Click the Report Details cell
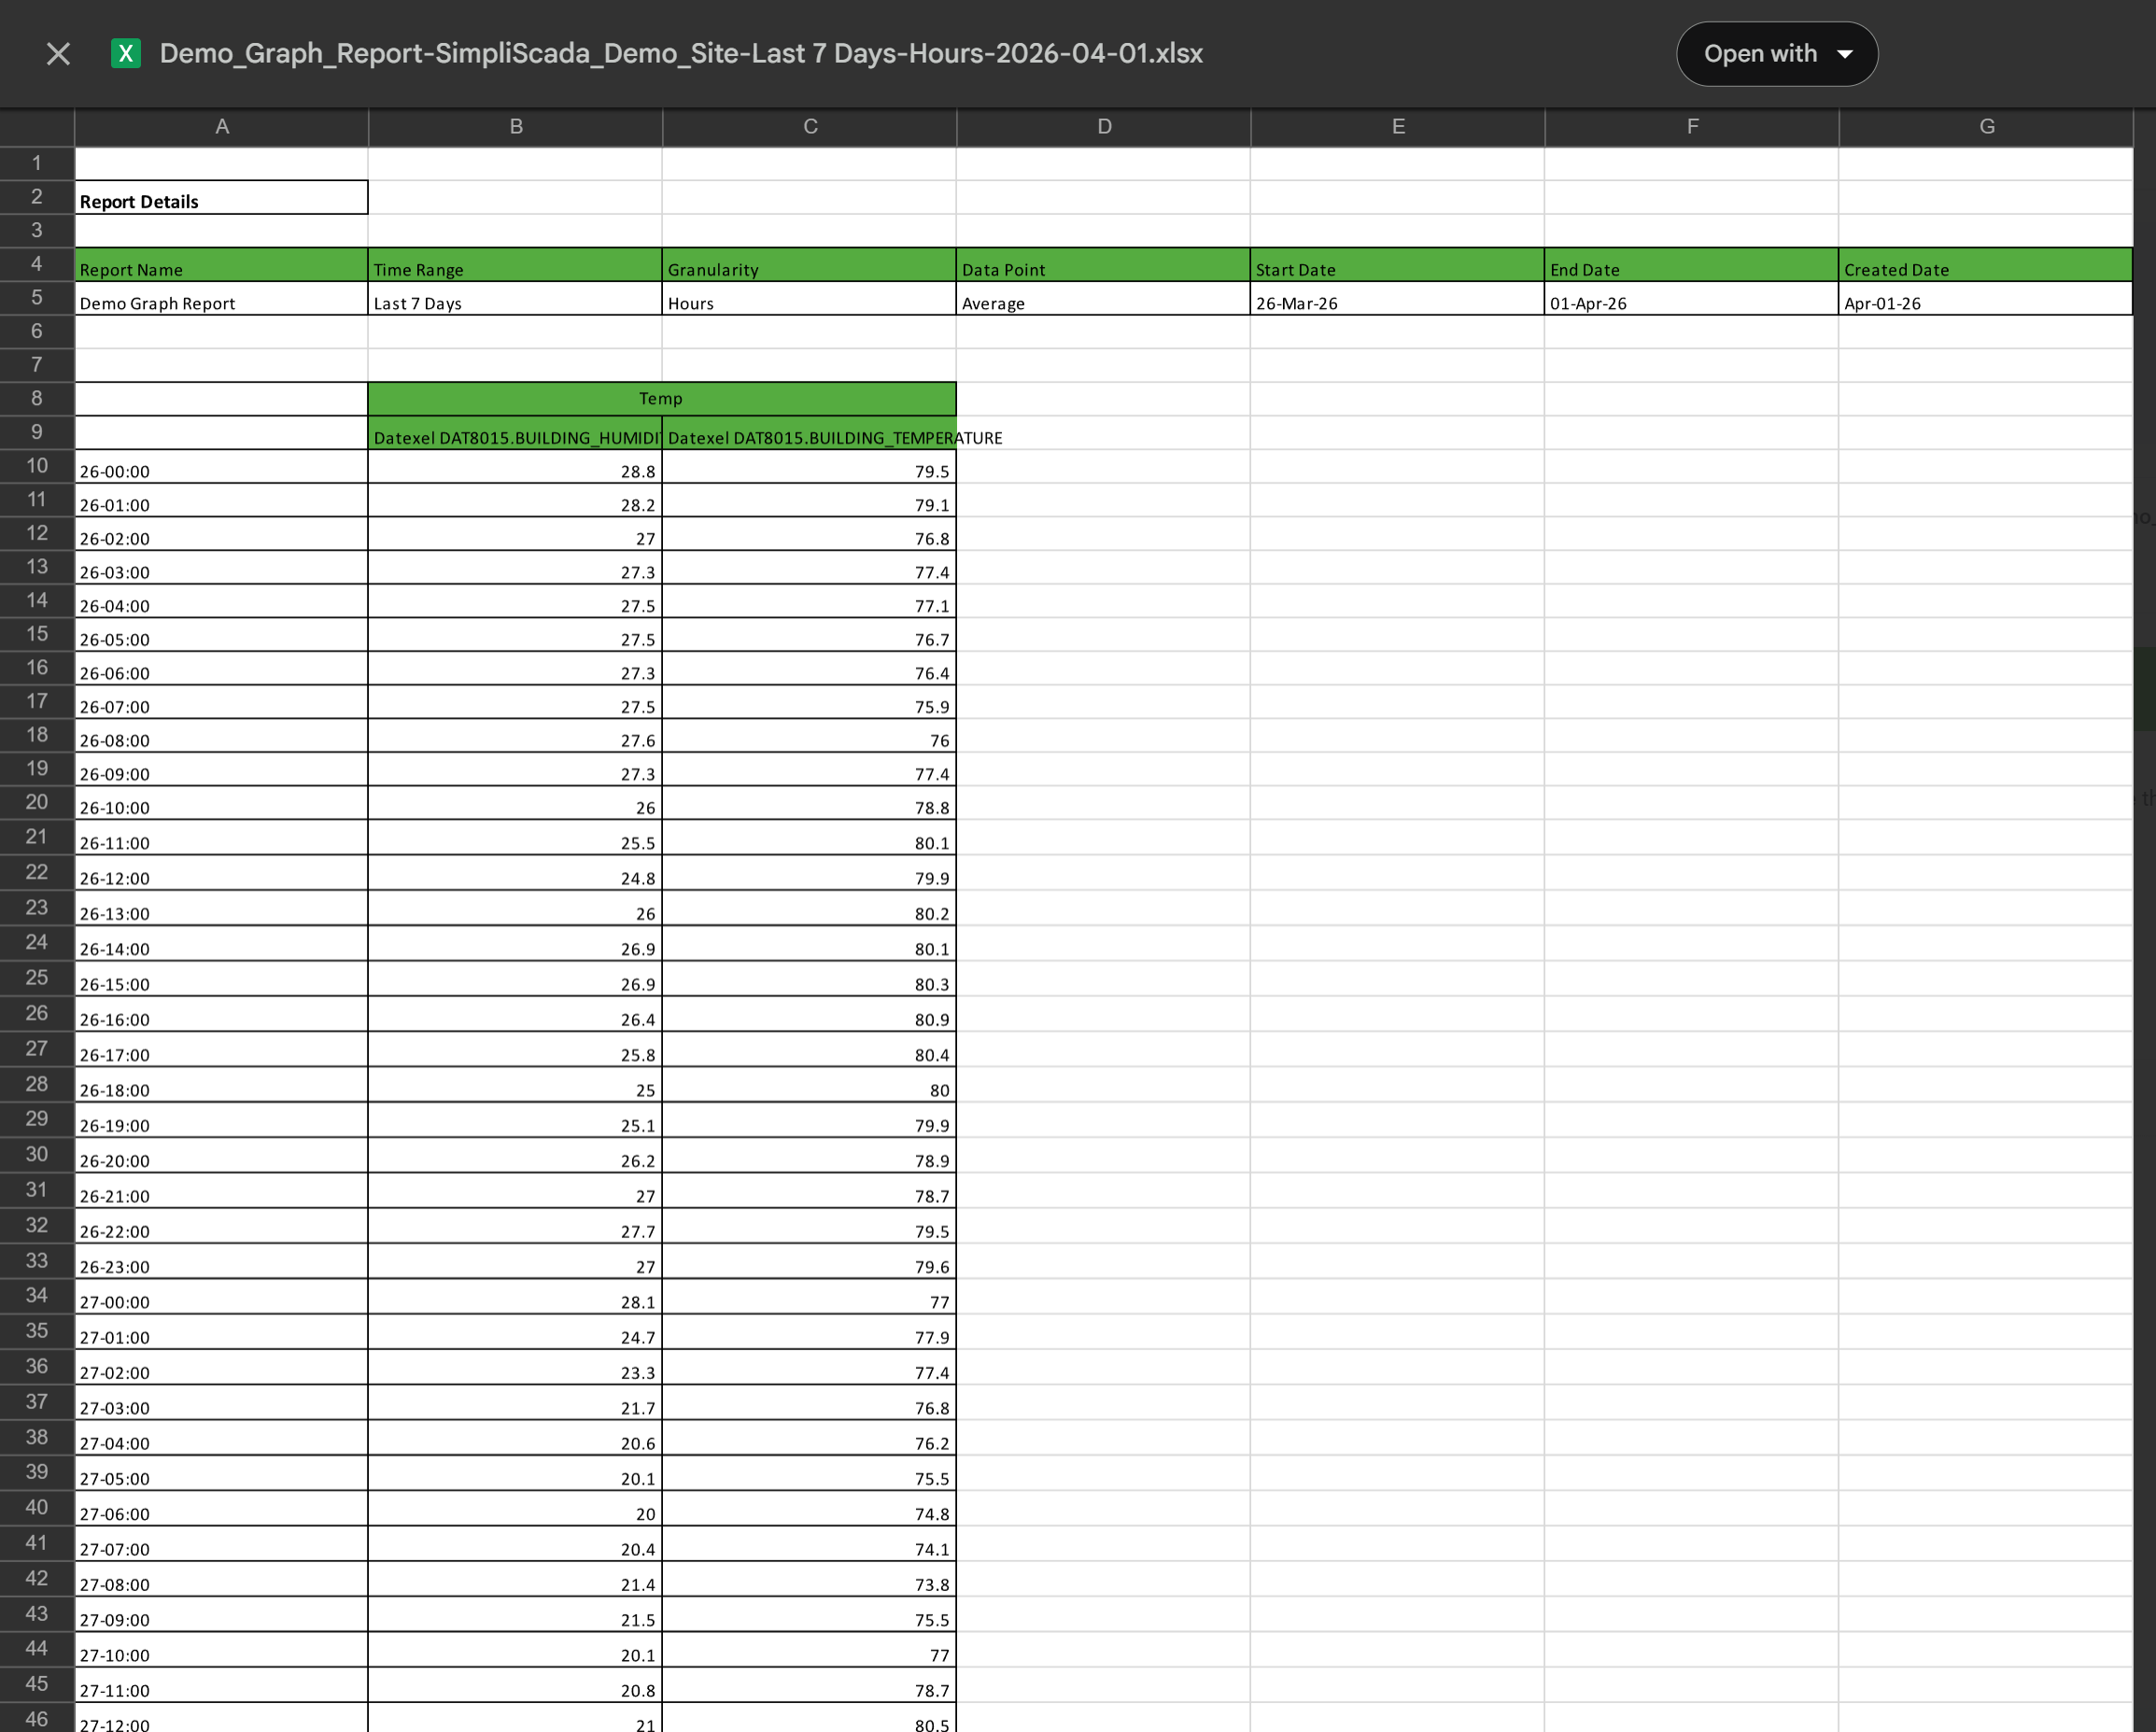Screen dimensions: 2156x1732 222,198
